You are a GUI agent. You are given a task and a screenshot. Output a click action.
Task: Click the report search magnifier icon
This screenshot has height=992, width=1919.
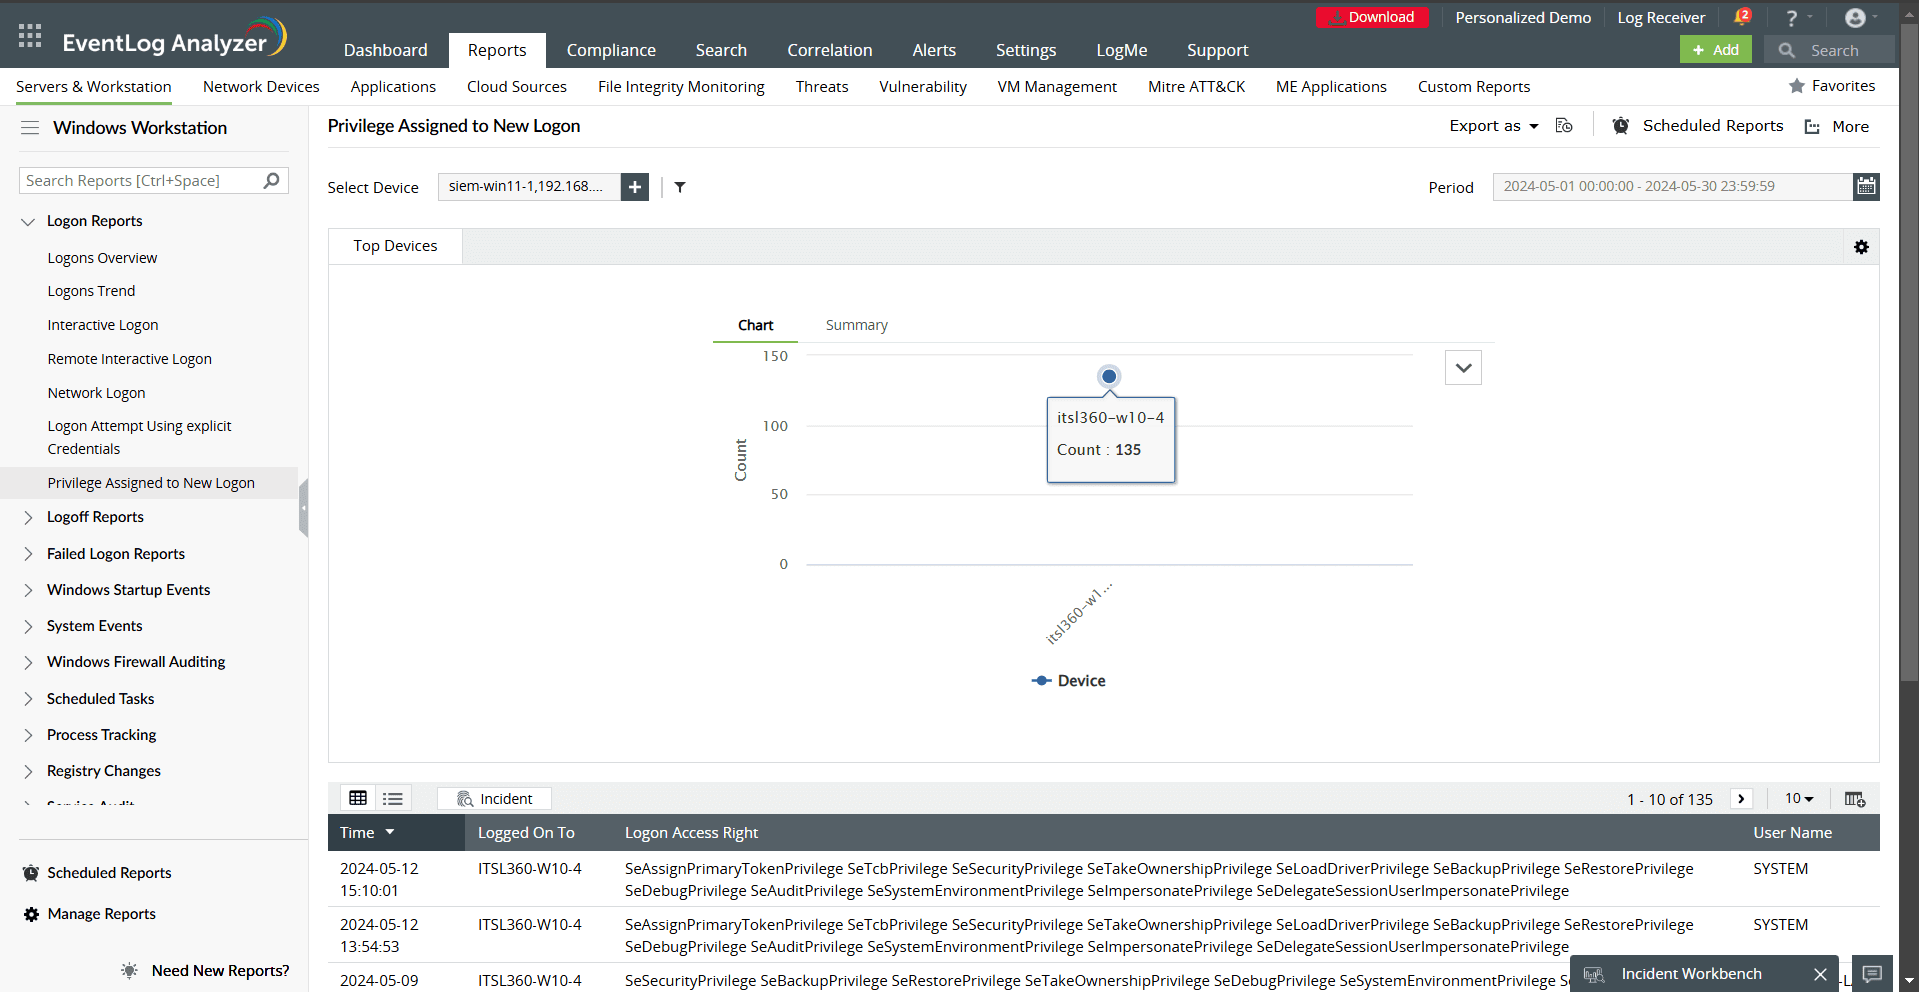(271, 180)
